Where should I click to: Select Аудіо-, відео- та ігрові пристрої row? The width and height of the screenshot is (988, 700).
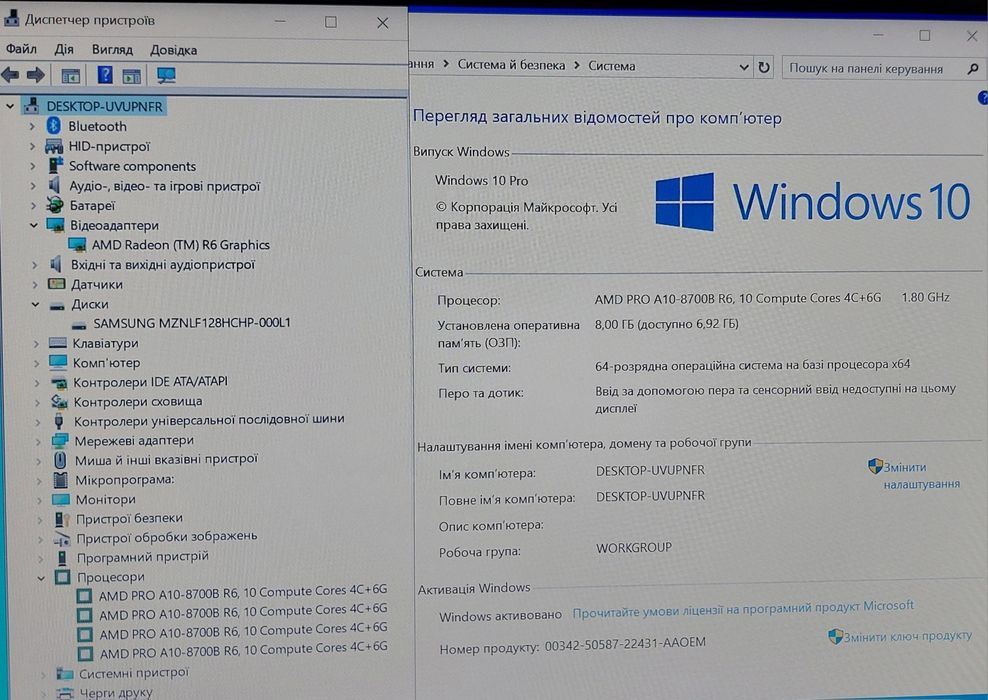pos(164,186)
